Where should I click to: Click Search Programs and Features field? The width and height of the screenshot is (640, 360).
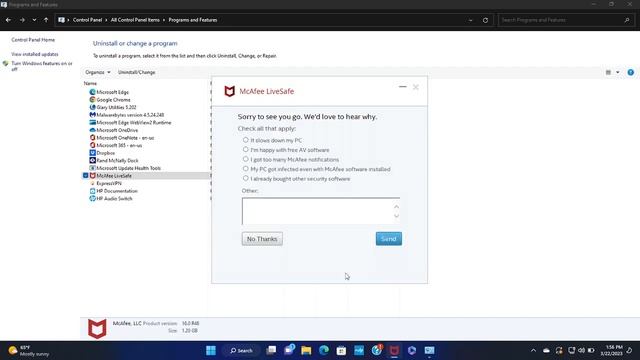point(566,20)
